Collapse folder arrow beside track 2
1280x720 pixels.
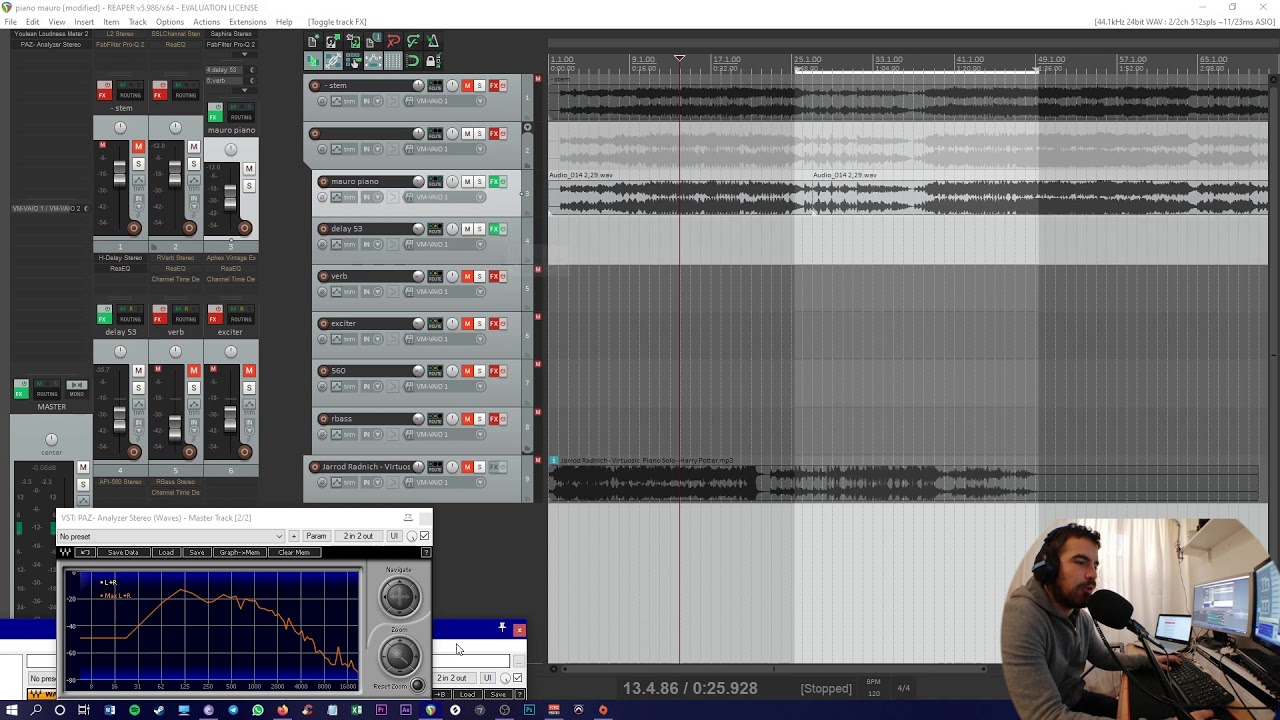527,127
